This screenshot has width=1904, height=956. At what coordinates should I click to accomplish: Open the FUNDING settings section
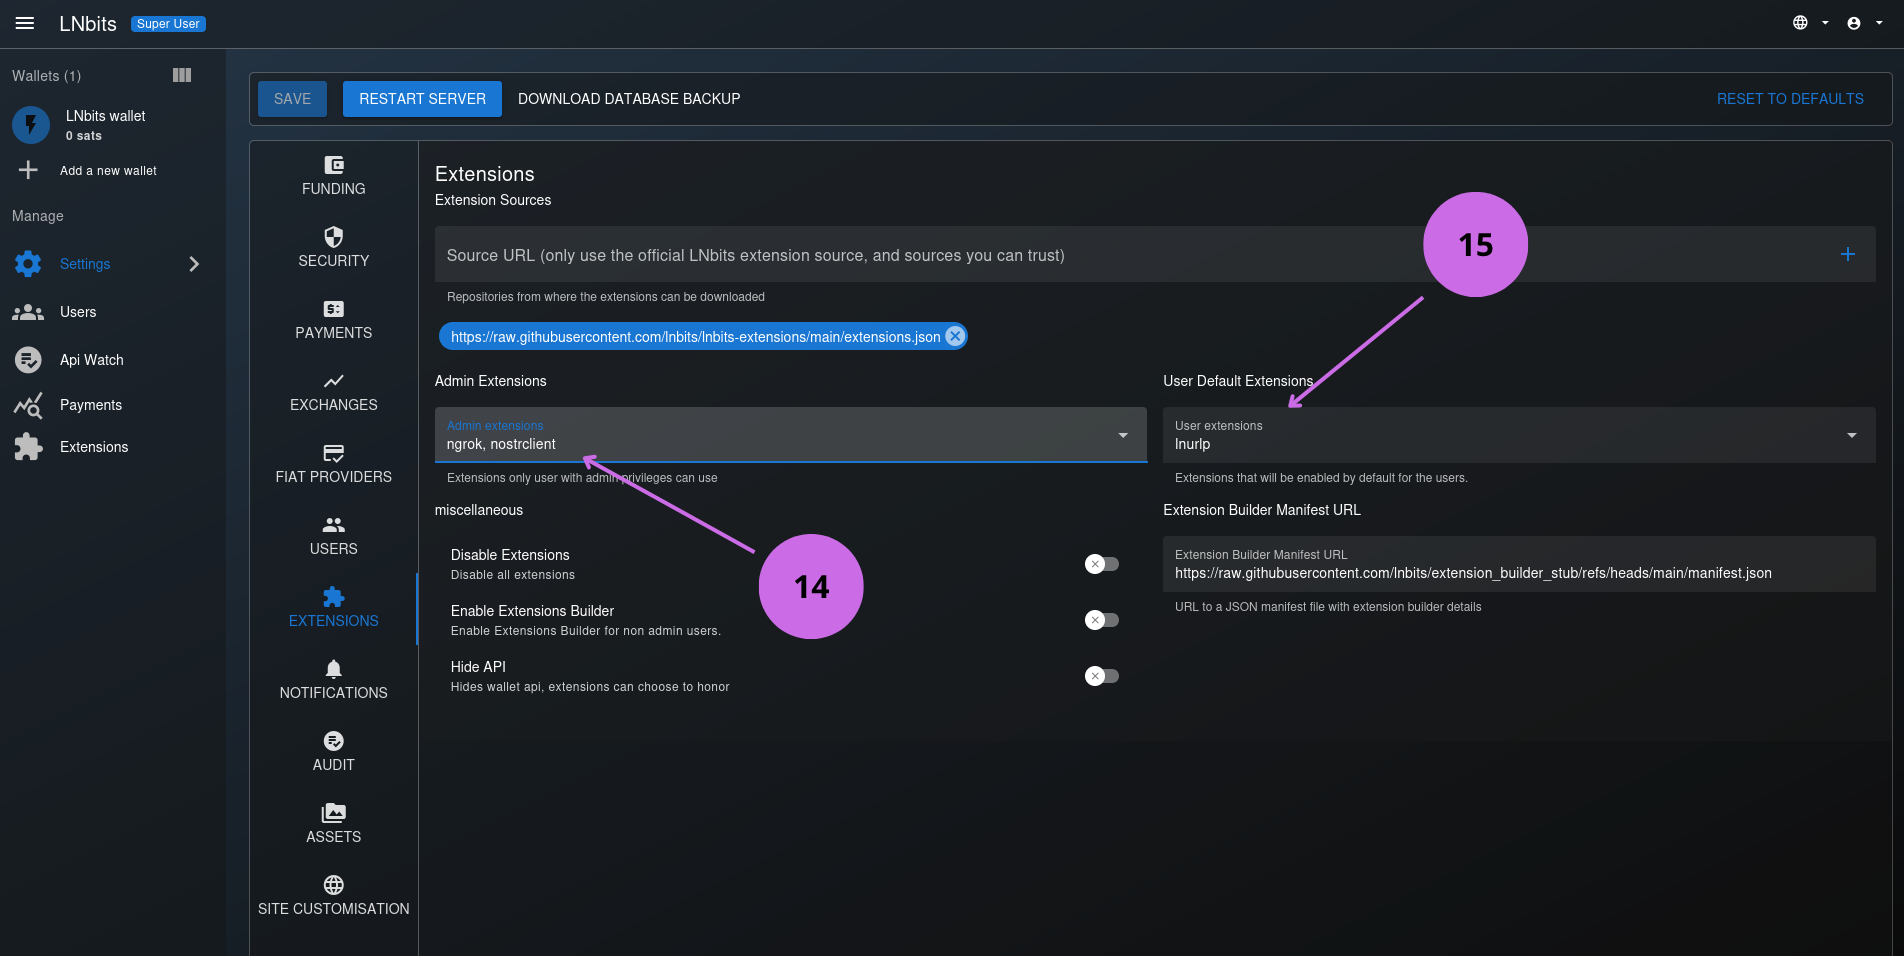point(333,178)
